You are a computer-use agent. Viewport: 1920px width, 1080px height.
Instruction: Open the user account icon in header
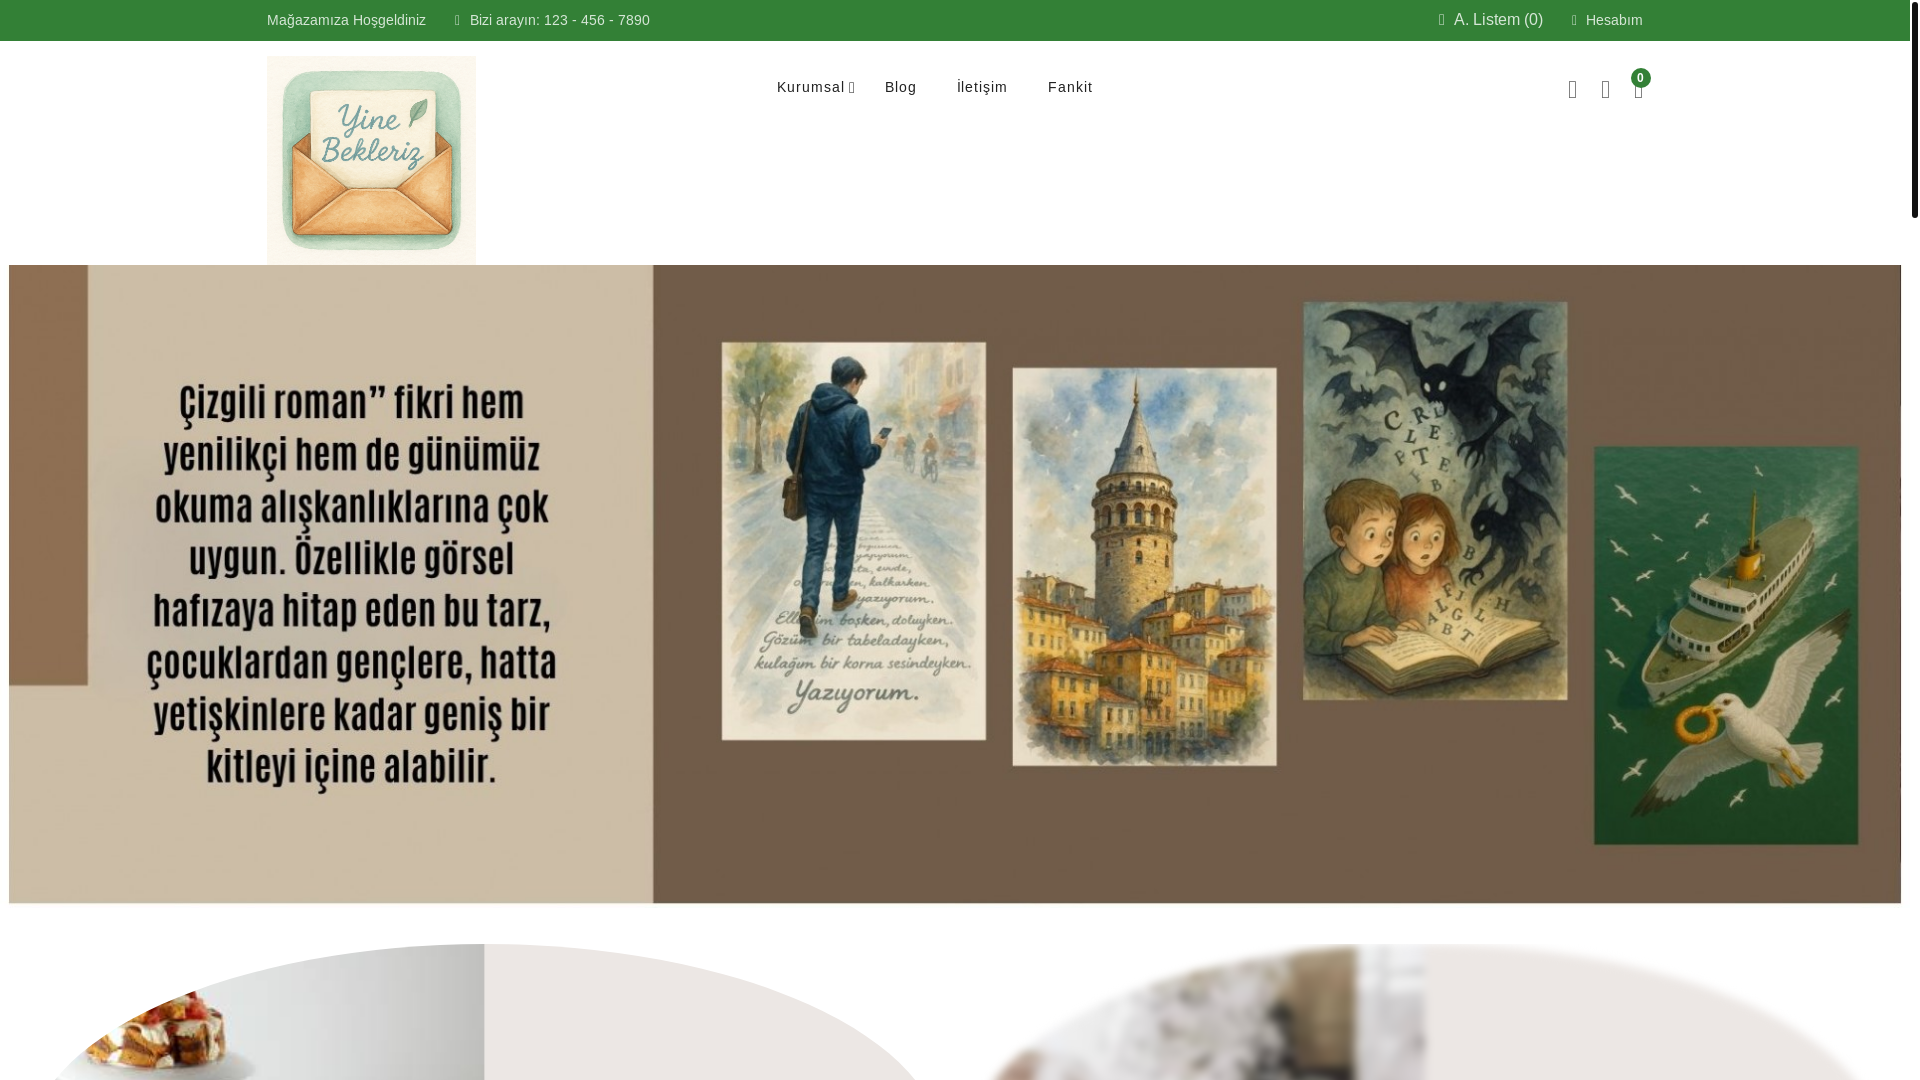(1605, 90)
